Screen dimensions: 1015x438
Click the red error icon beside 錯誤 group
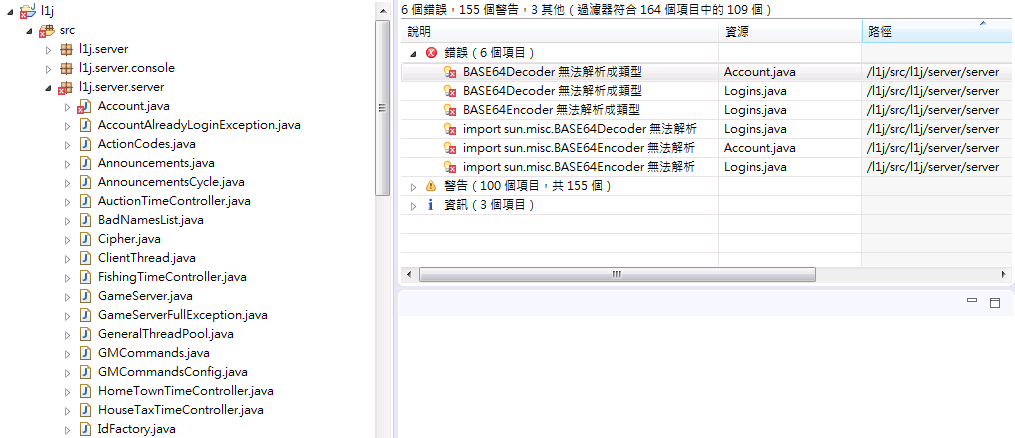tap(432, 52)
